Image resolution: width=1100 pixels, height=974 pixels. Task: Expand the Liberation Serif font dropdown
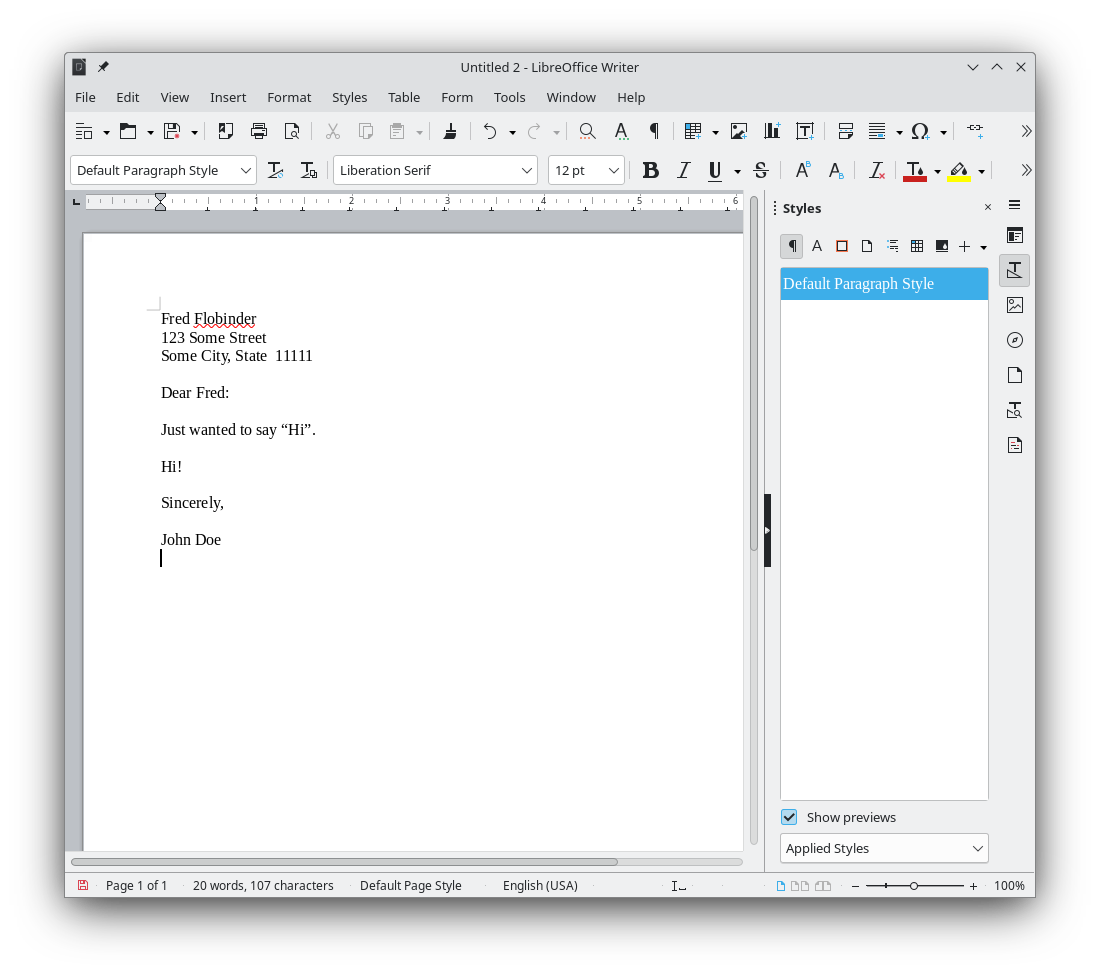click(527, 170)
